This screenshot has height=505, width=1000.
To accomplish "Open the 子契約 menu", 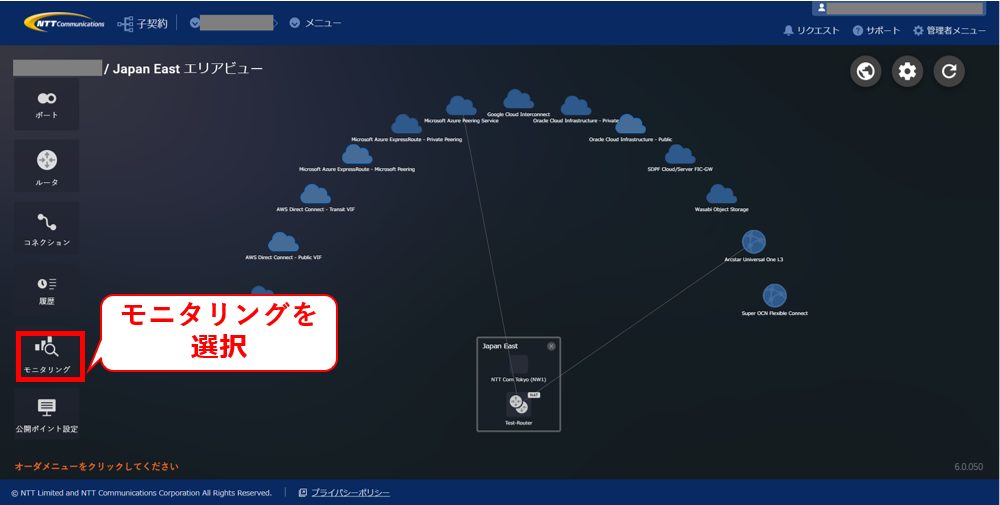I will [142, 24].
